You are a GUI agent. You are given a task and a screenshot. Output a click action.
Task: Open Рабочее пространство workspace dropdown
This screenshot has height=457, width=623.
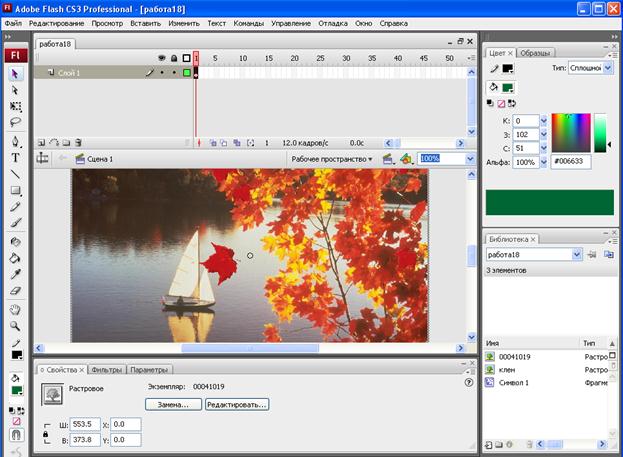pyautogui.click(x=331, y=158)
